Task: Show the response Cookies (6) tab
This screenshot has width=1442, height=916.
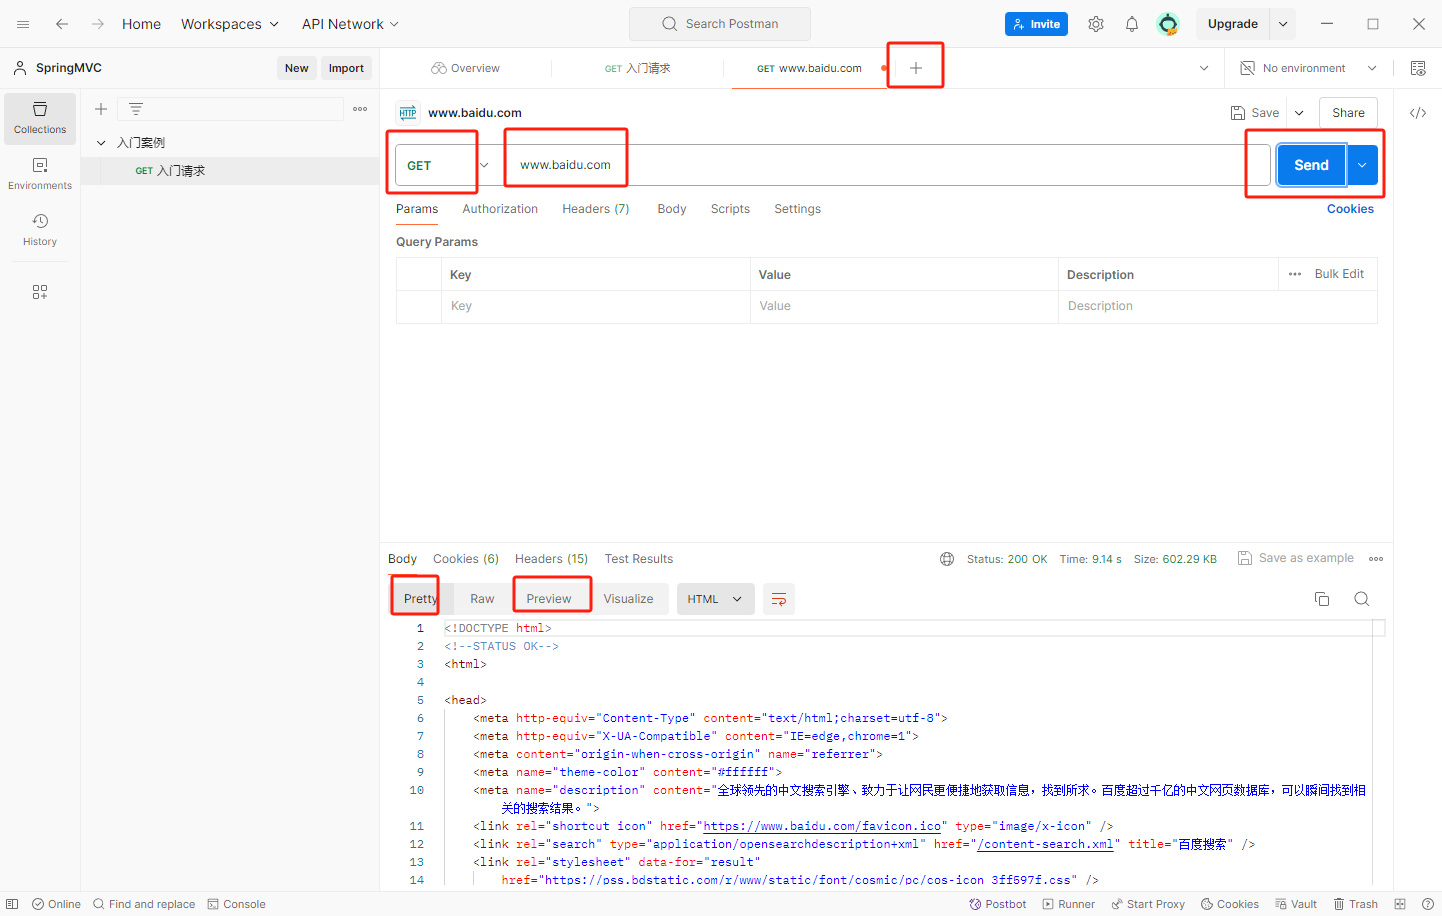Action: [x=466, y=559]
